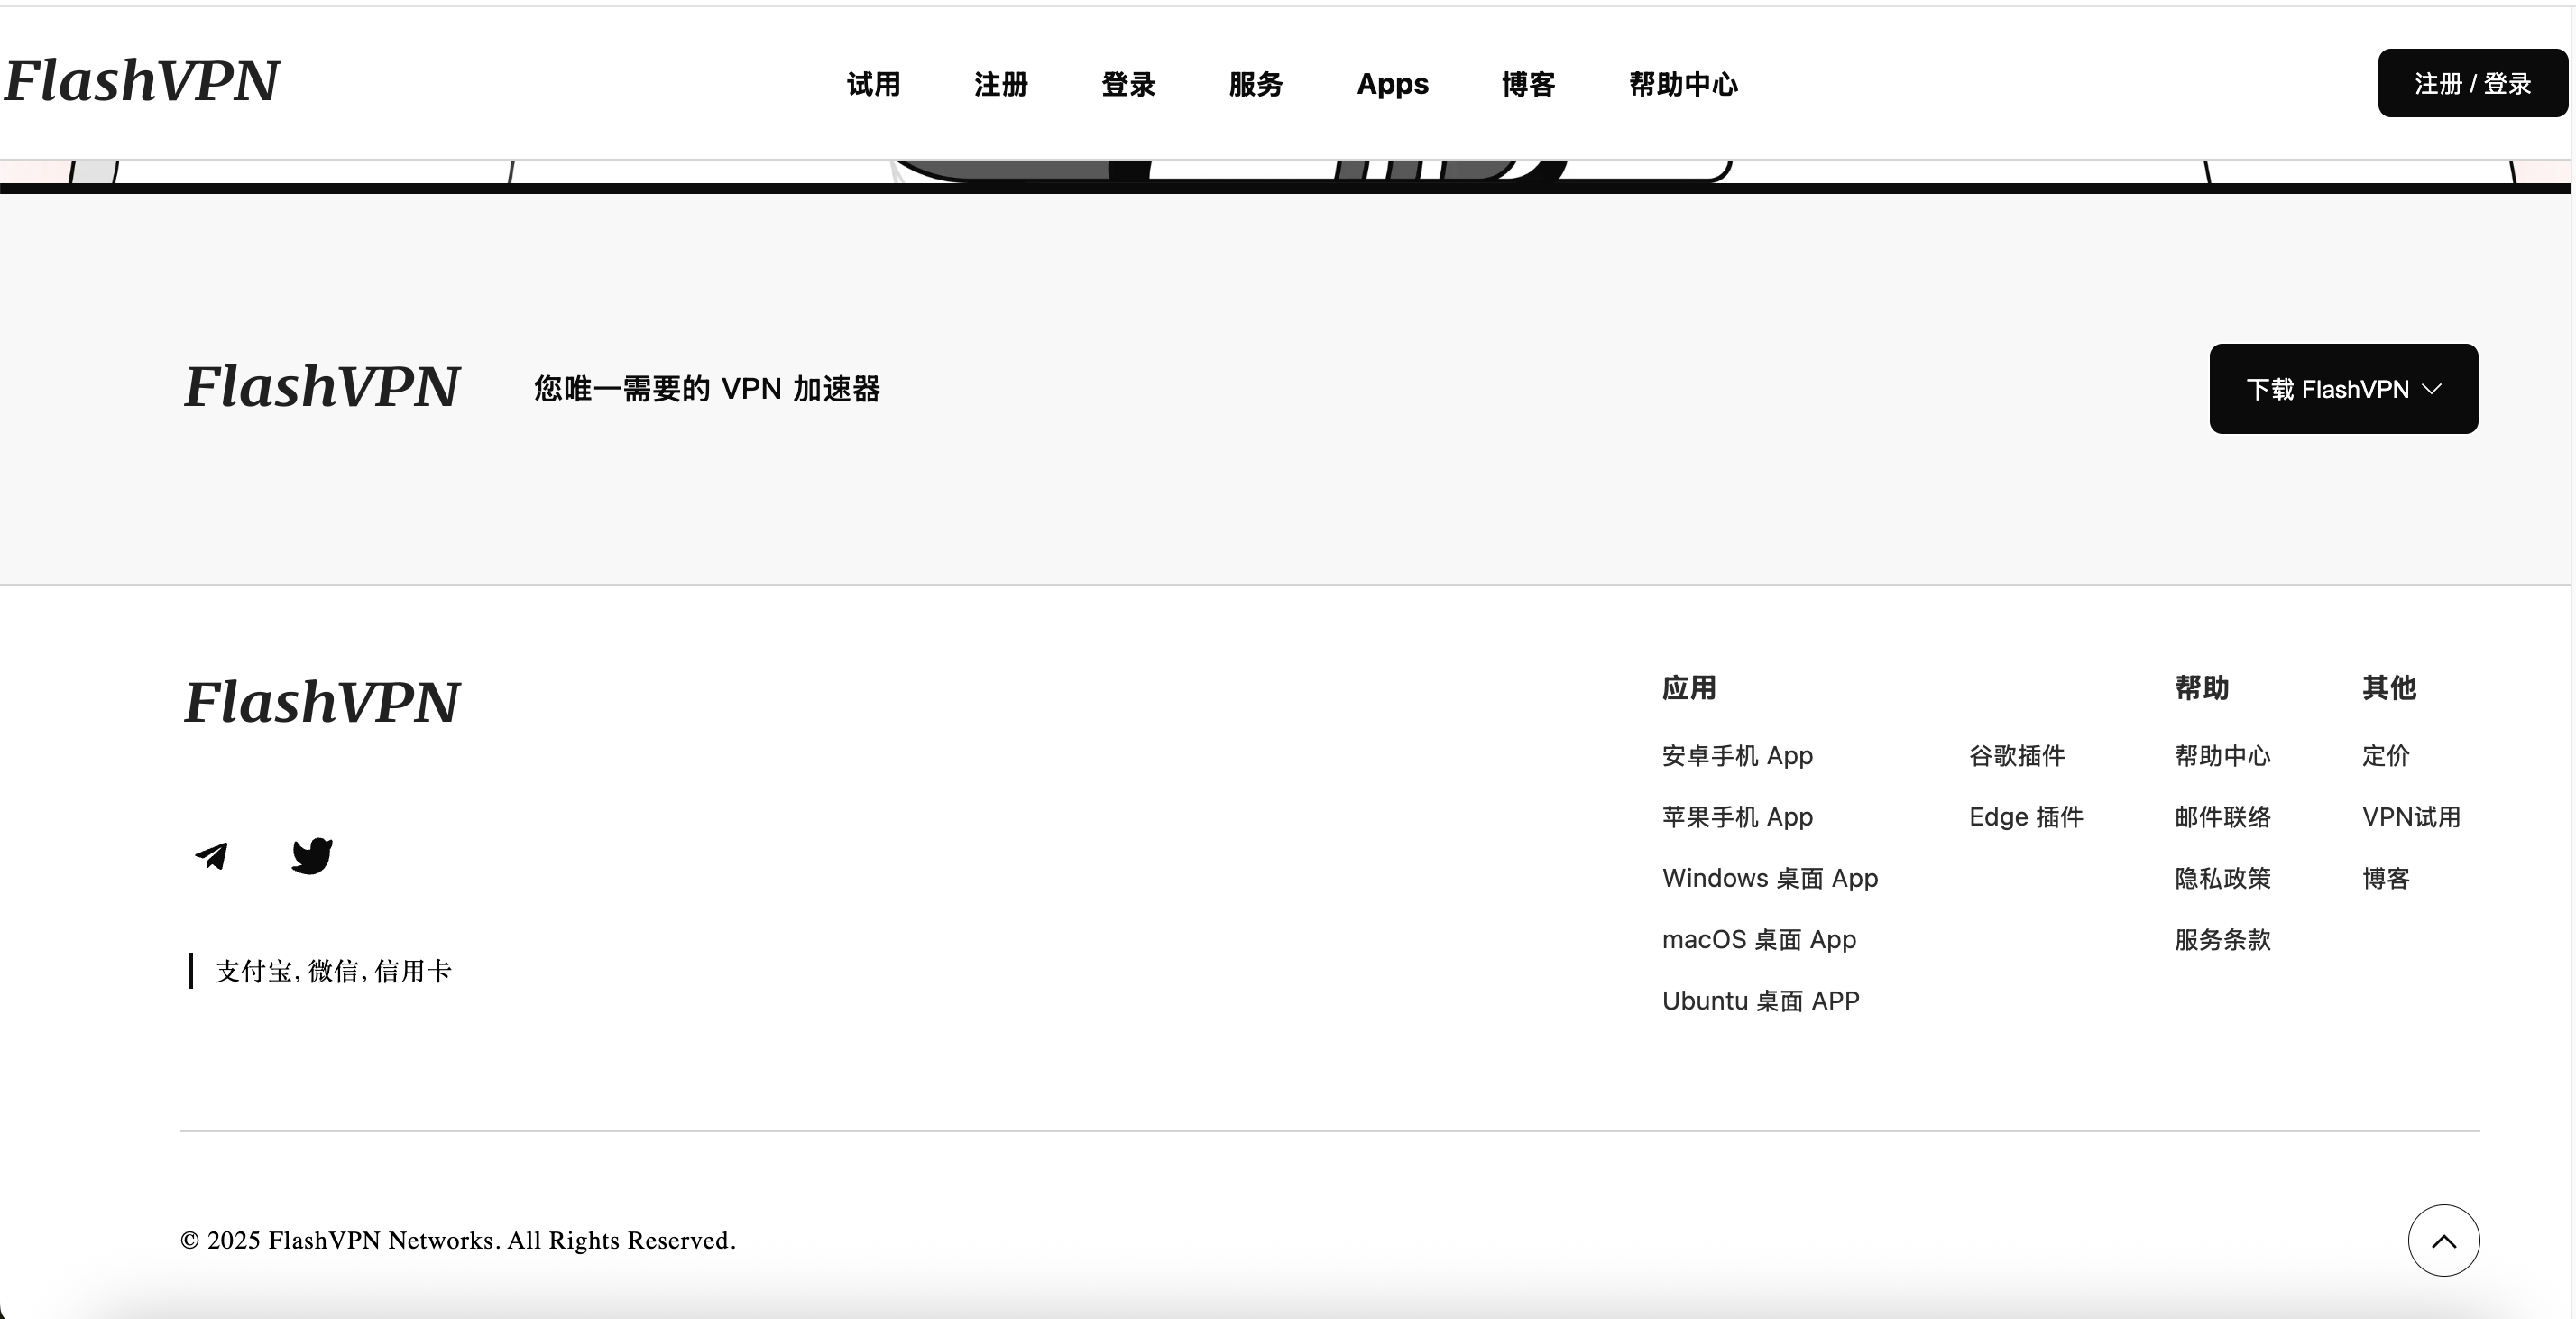Expand the 下载 FlashVPN dropdown button
This screenshot has width=2576, height=1319.
[2344, 389]
